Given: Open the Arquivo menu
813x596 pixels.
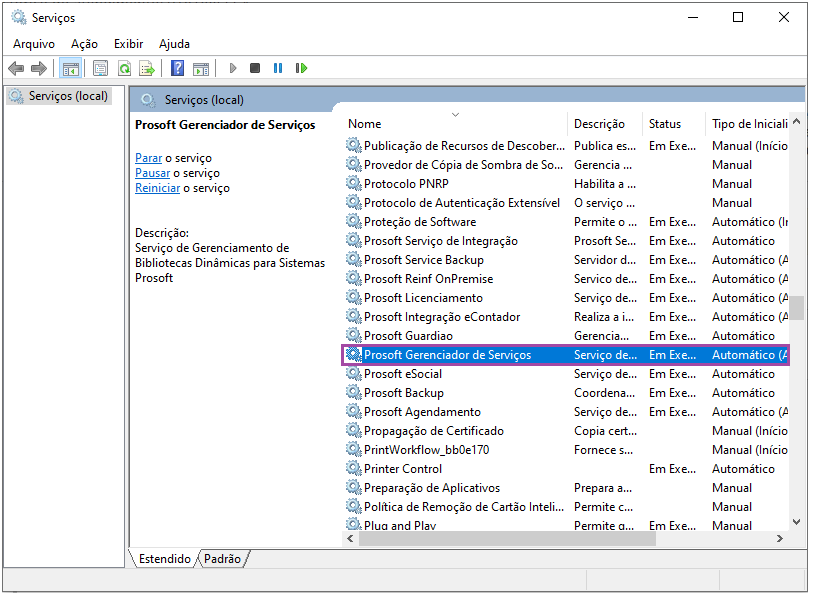Looking at the screenshot, I should tap(34, 44).
